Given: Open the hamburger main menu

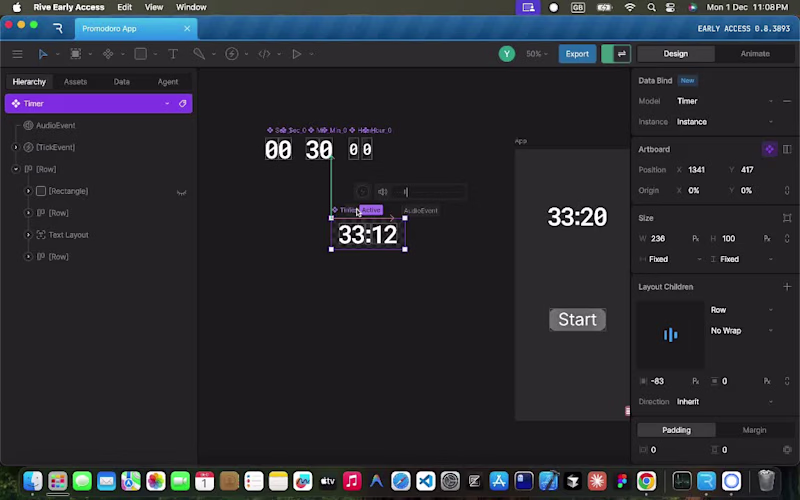Looking at the screenshot, I should tap(17, 54).
